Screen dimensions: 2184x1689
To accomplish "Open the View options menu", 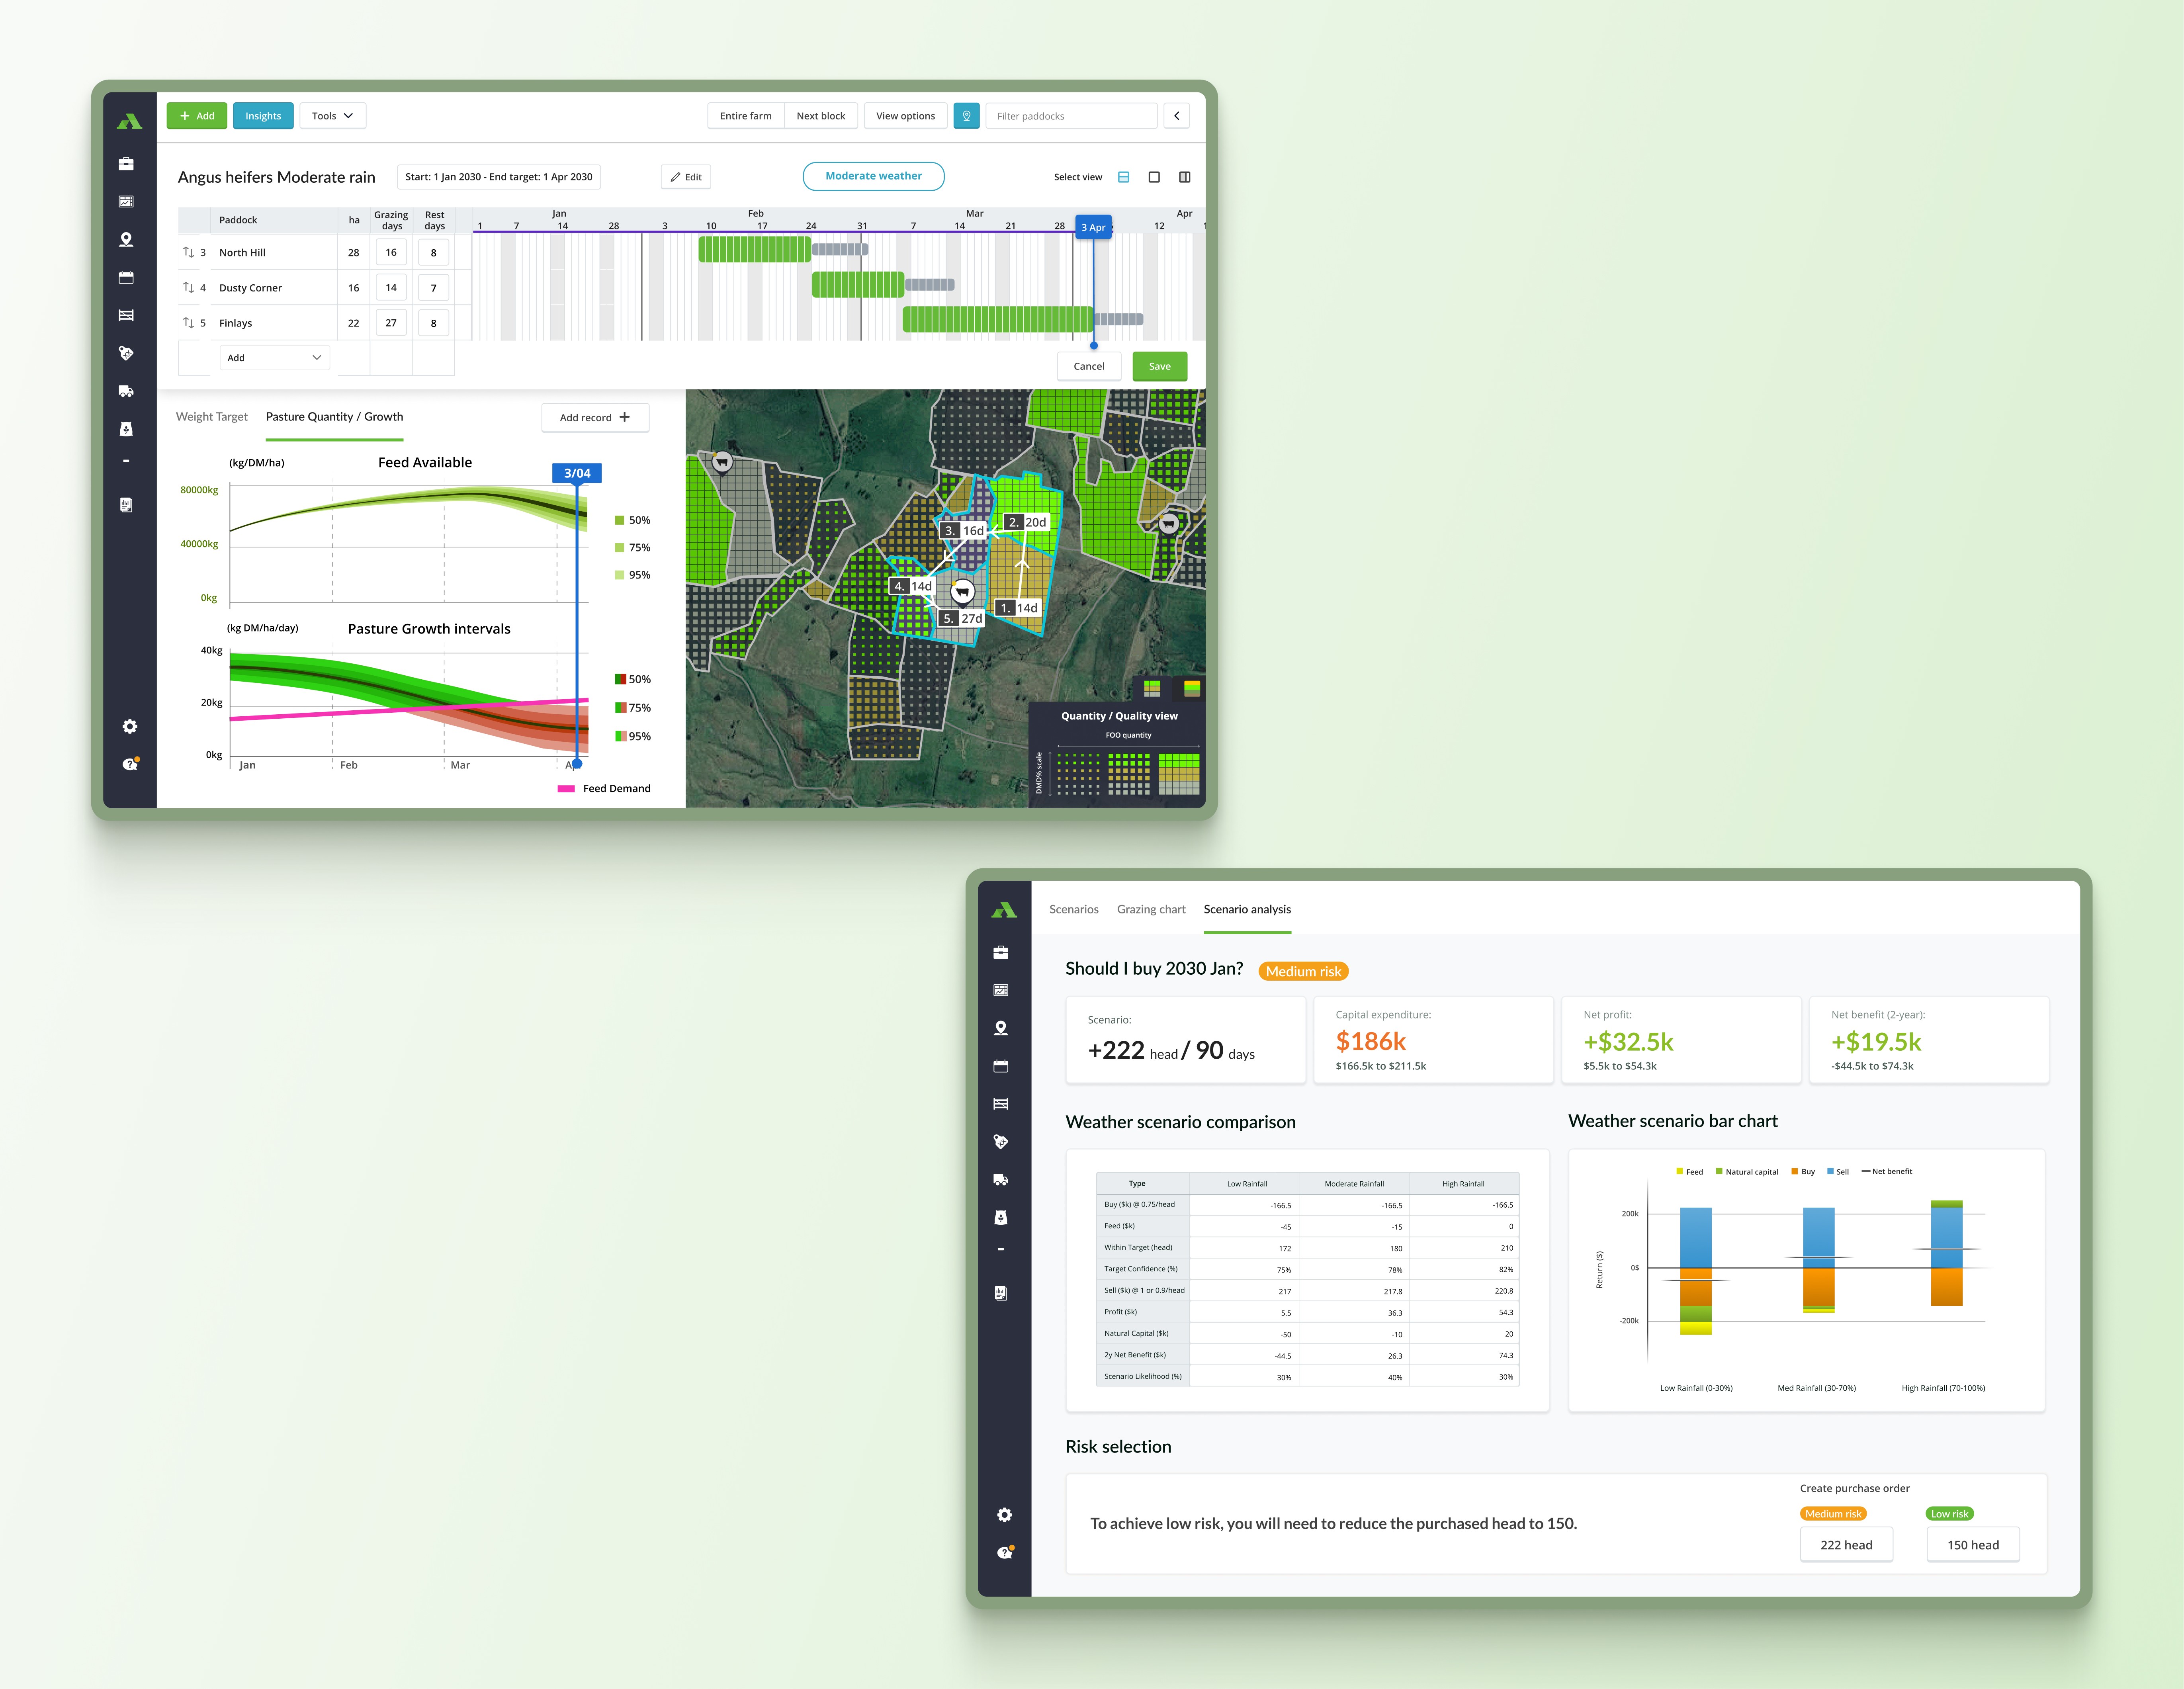I will [905, 116].
